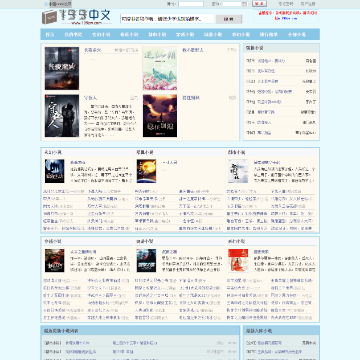Open the white cover under 都市小说 section
The width and height of the screenshot is (360, 360).
point(238,171)
